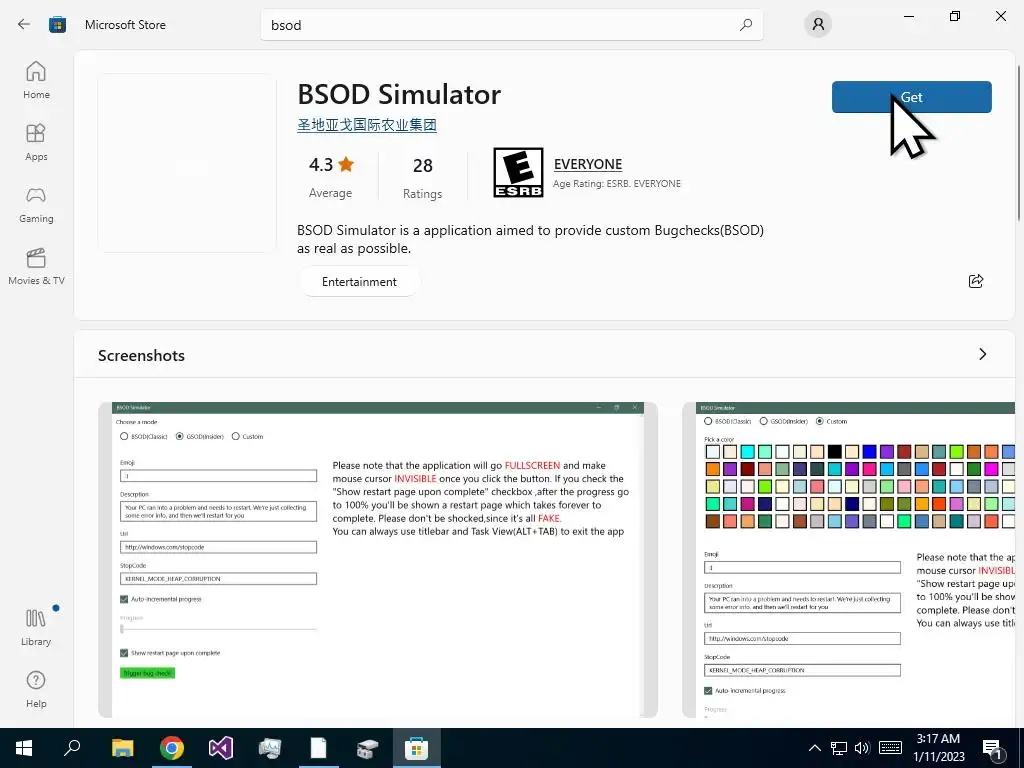
Task: Open File Explorer from the taskbar
Action: coord(122,748)
